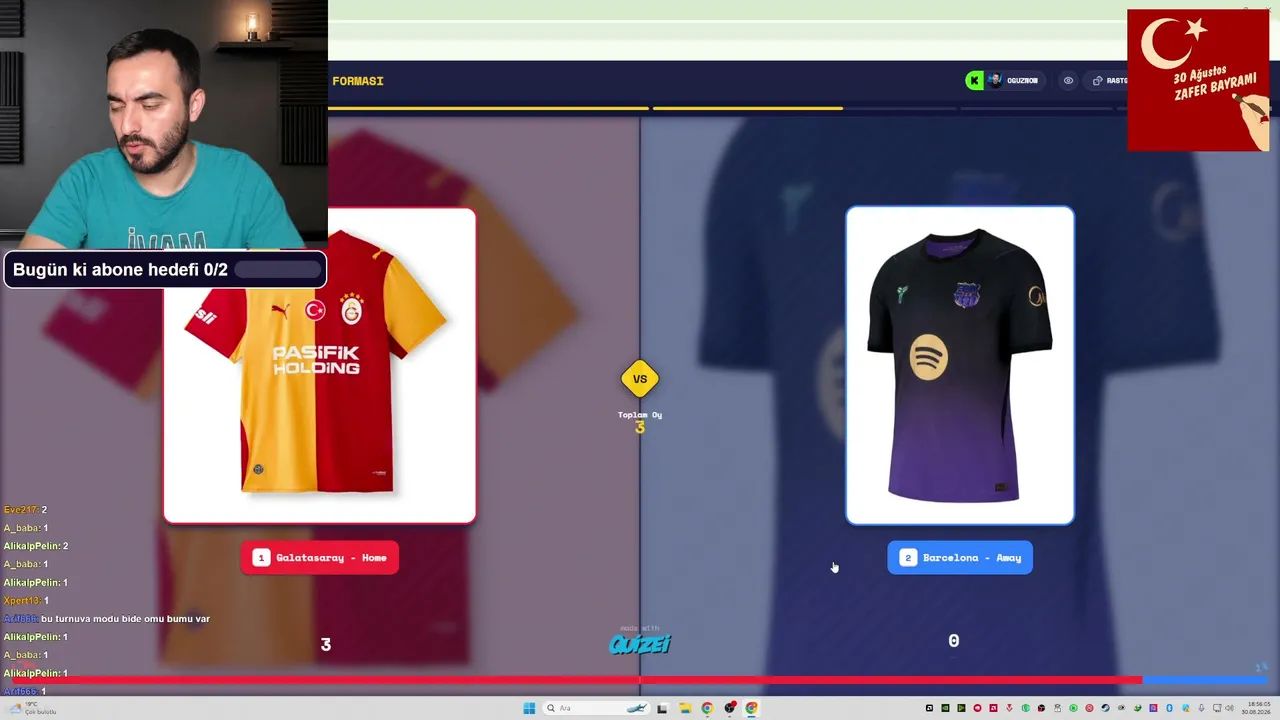The height and width of the screenshot is (720, 1280).
Task: Open the weather widget showing 19°C
Action: 30,708
